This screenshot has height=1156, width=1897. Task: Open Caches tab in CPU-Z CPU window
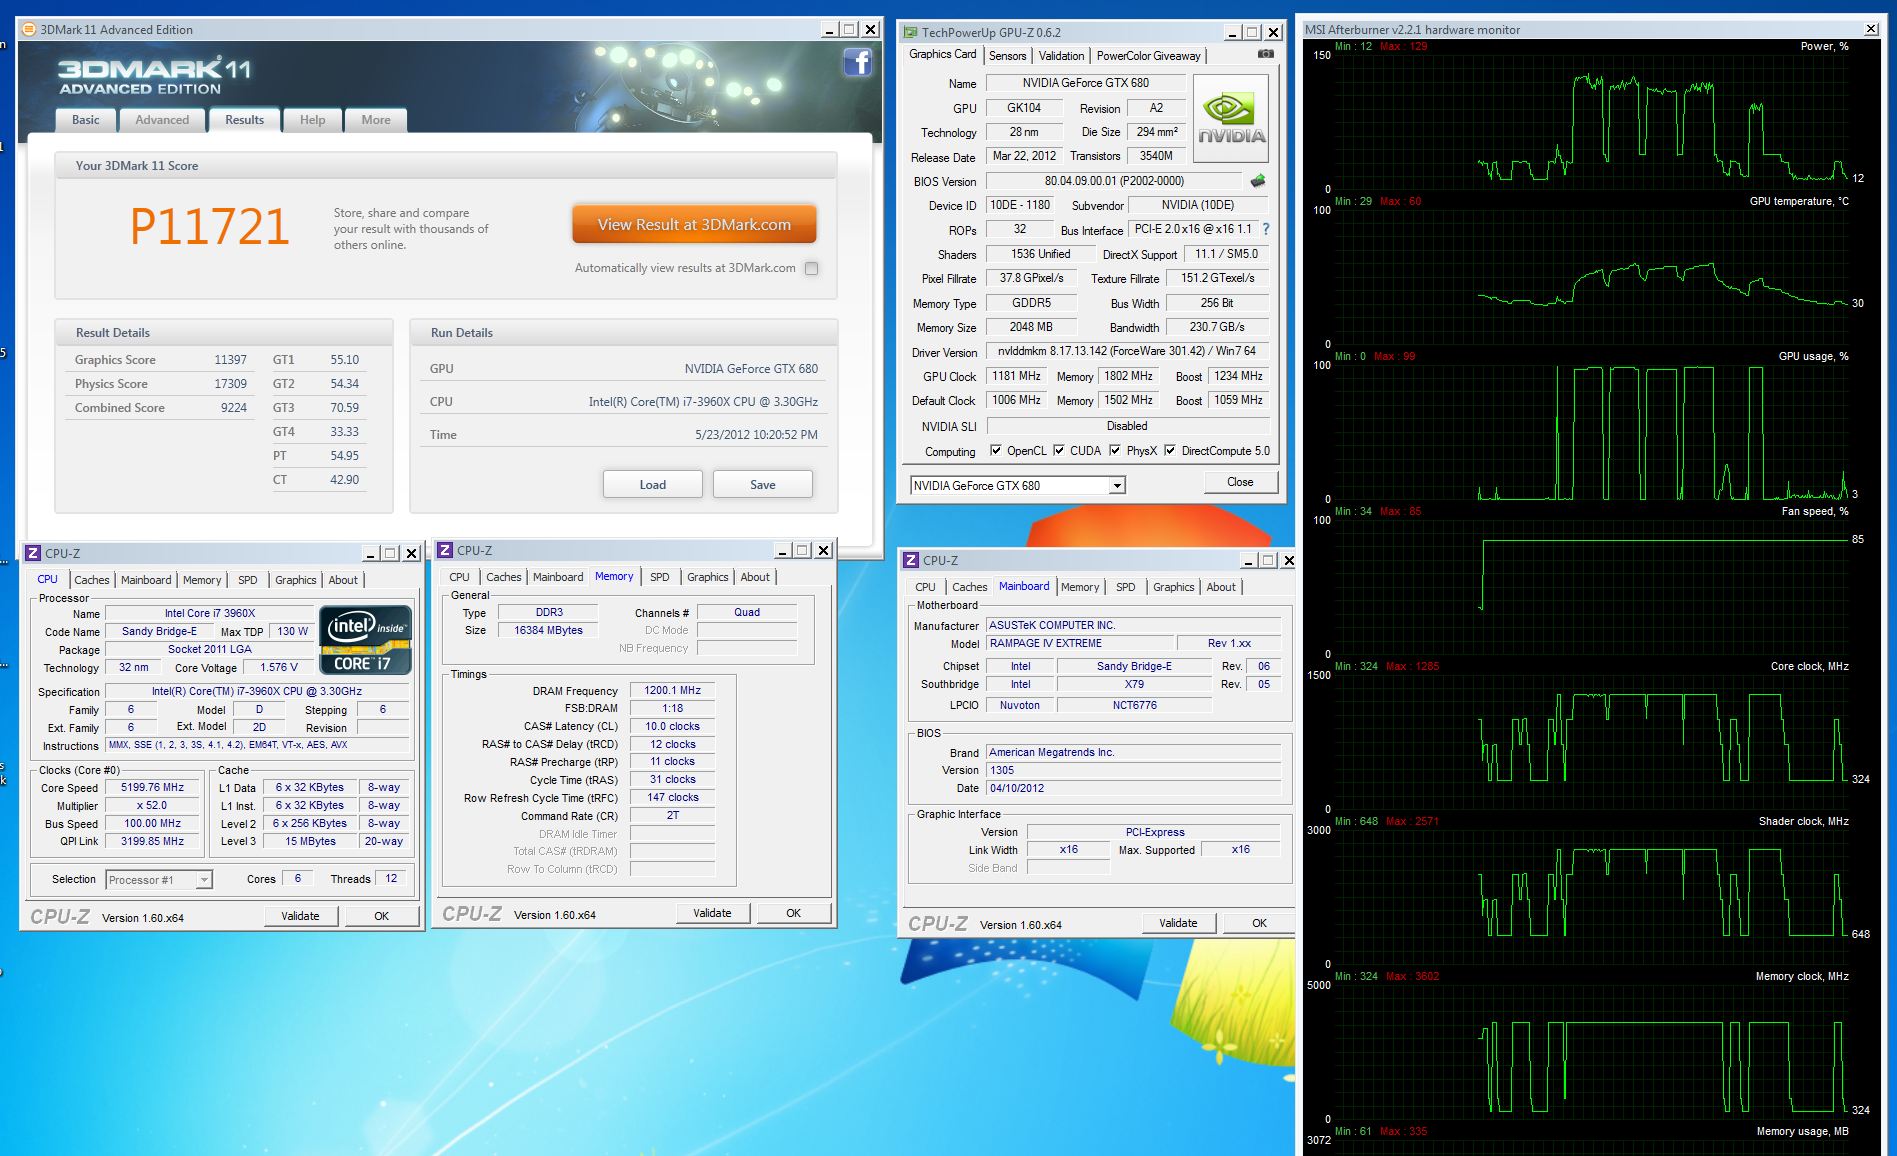91,580
